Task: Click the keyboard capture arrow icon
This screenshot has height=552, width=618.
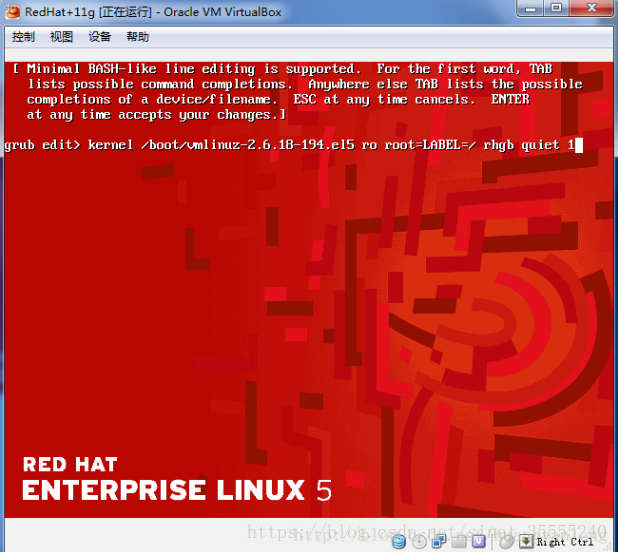Action: point(526,541)
